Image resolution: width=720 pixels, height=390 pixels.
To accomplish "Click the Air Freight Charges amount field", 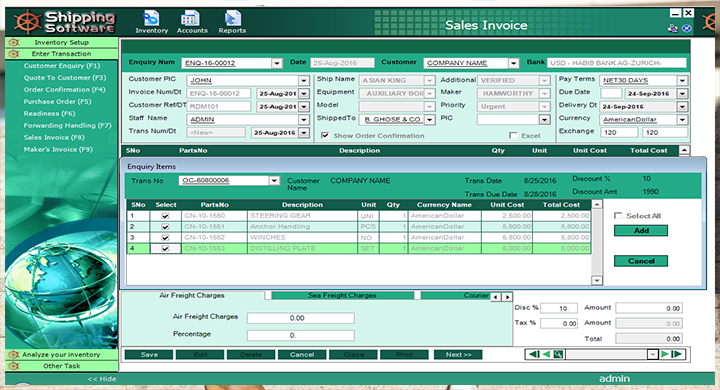I will click(300, 318).
